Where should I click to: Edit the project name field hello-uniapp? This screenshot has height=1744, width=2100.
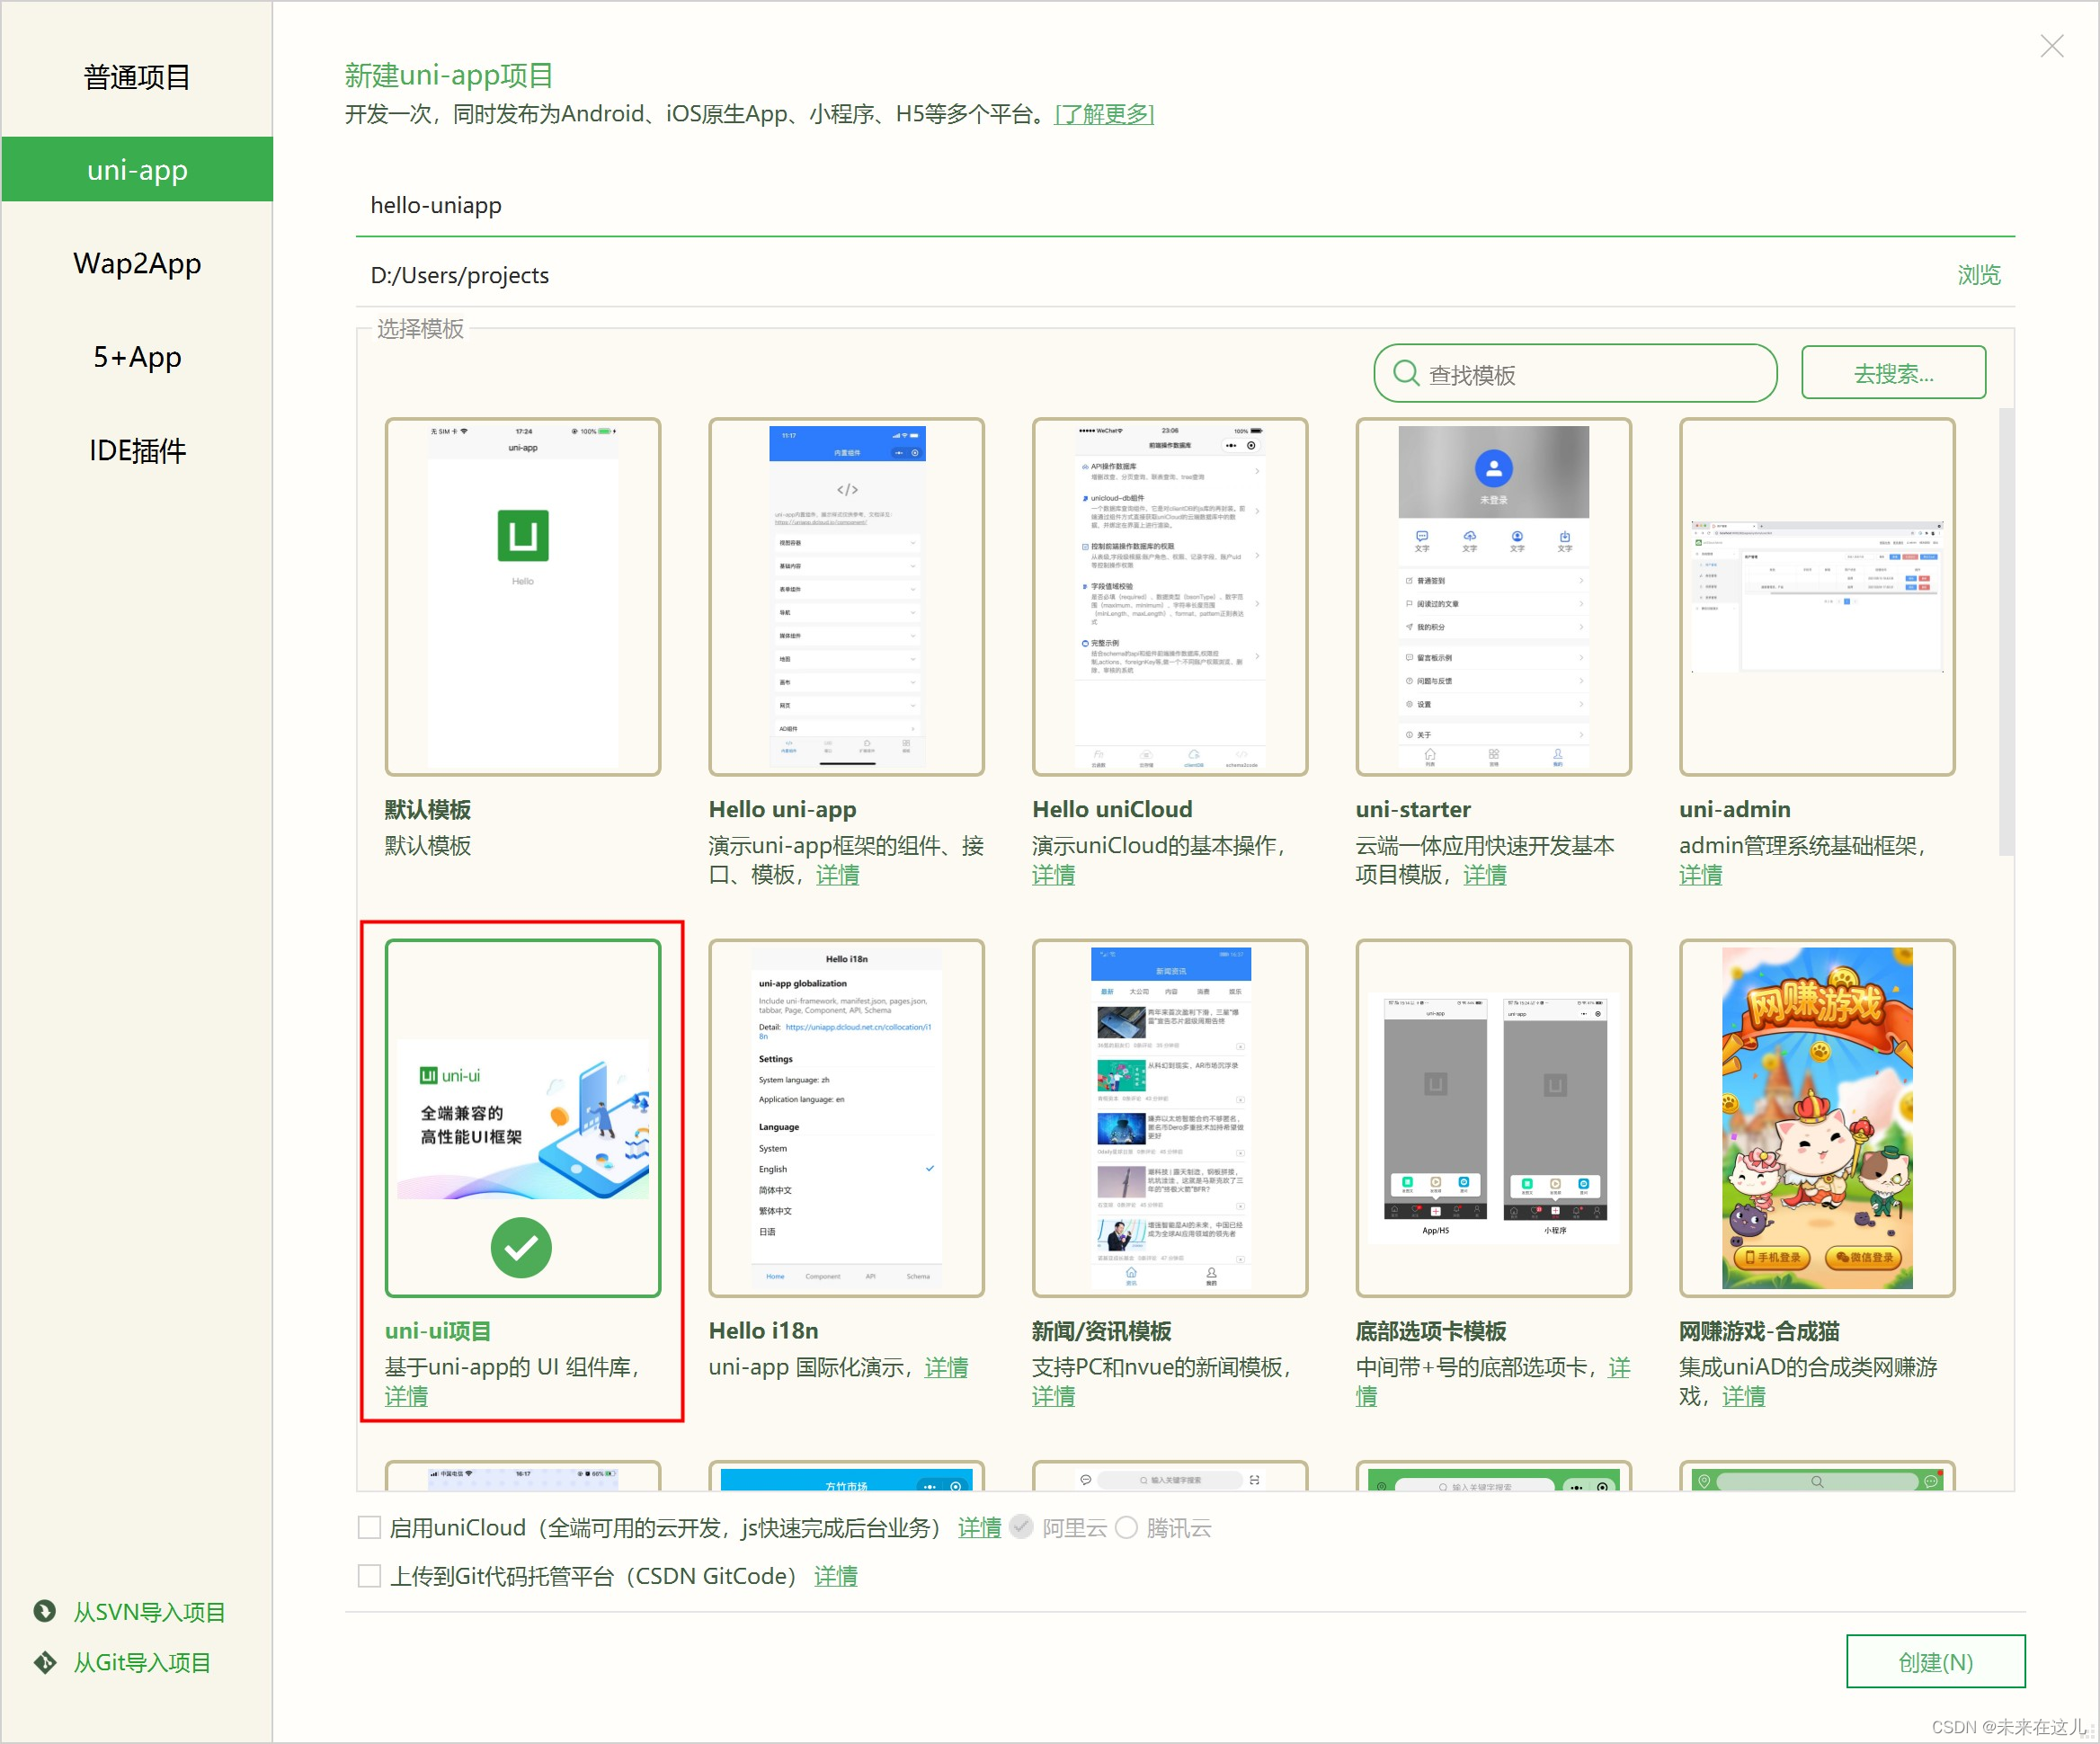click(x=1185, y=205)
